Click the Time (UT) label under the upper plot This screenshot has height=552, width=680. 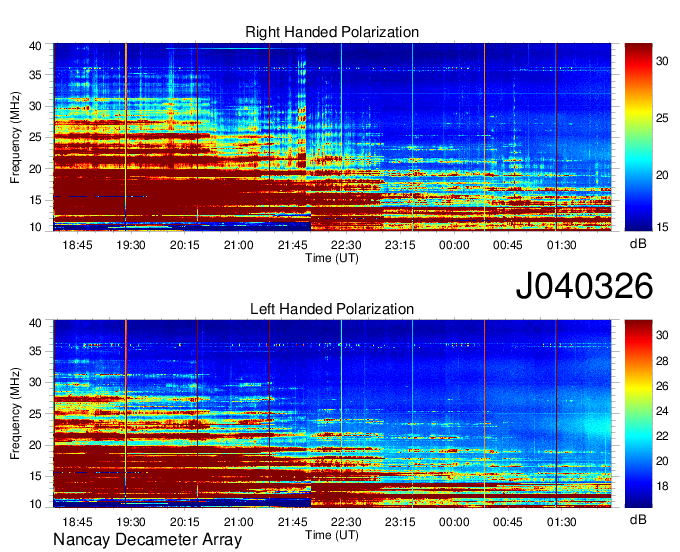(332, 258)
